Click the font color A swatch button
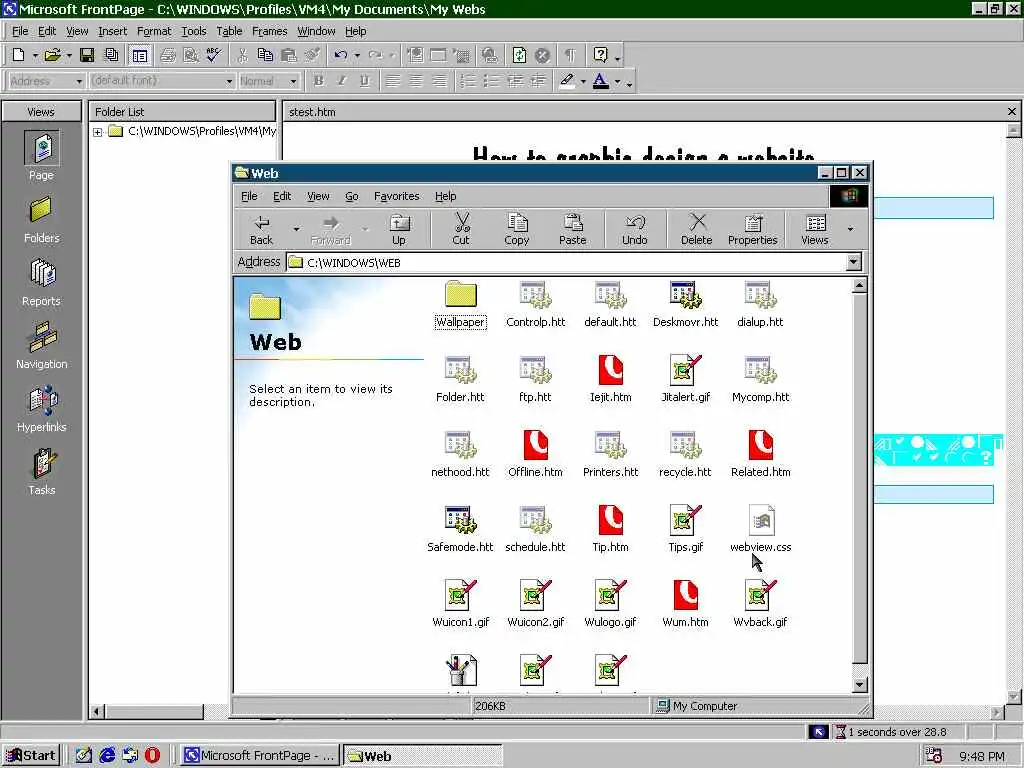Viewport: 1024px width, 768px height. 601,81
